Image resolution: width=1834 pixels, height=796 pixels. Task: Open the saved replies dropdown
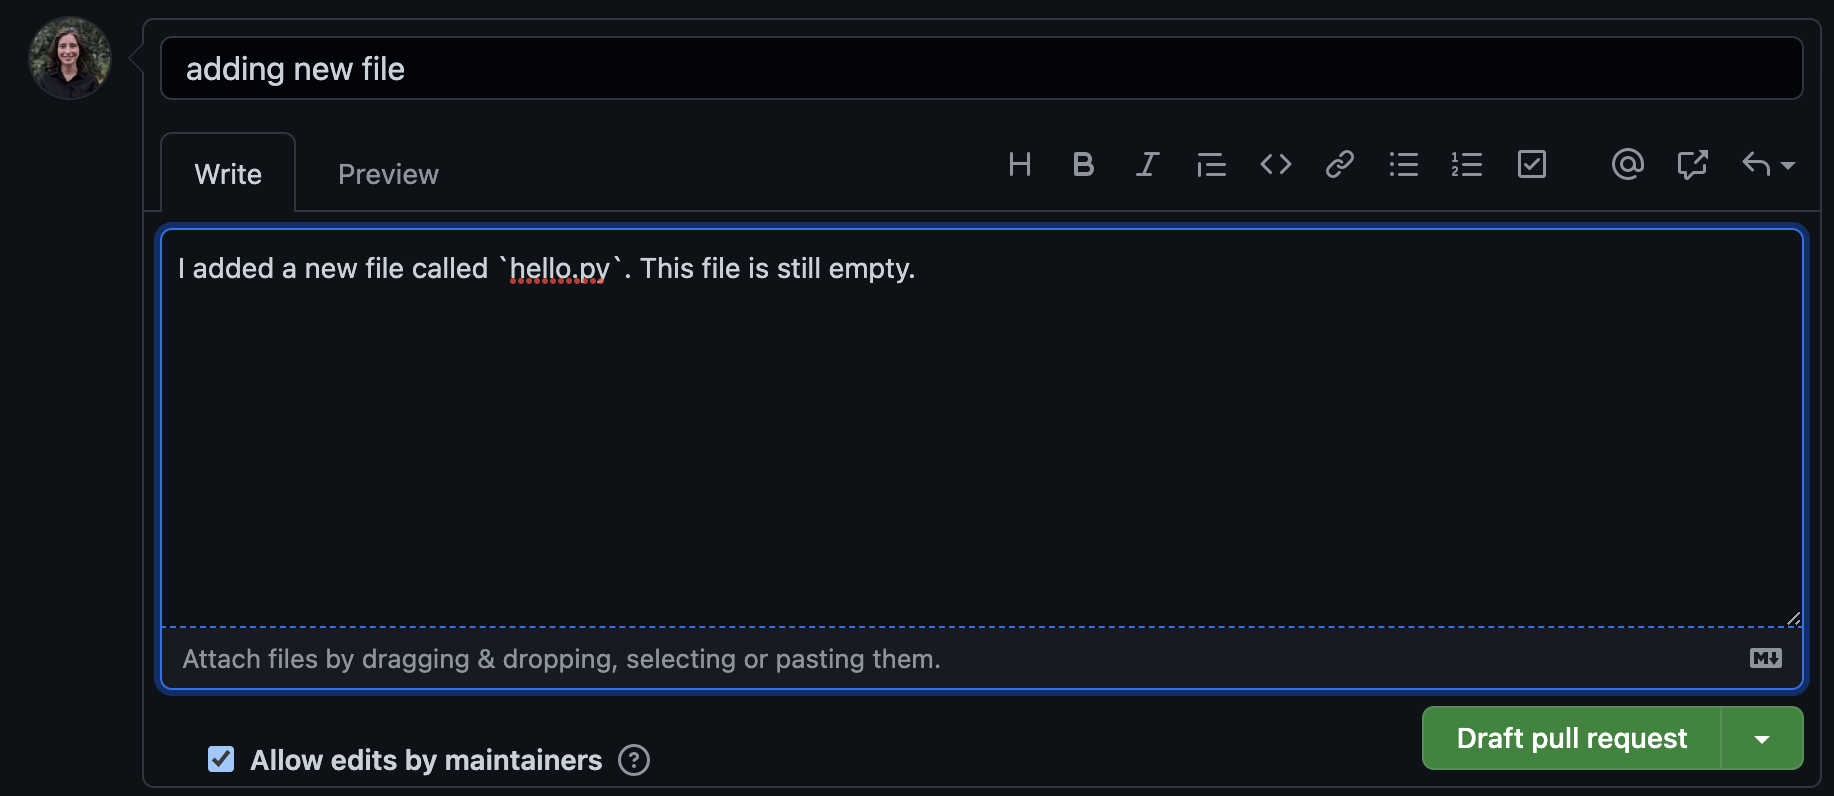(x=1767, y=164)
